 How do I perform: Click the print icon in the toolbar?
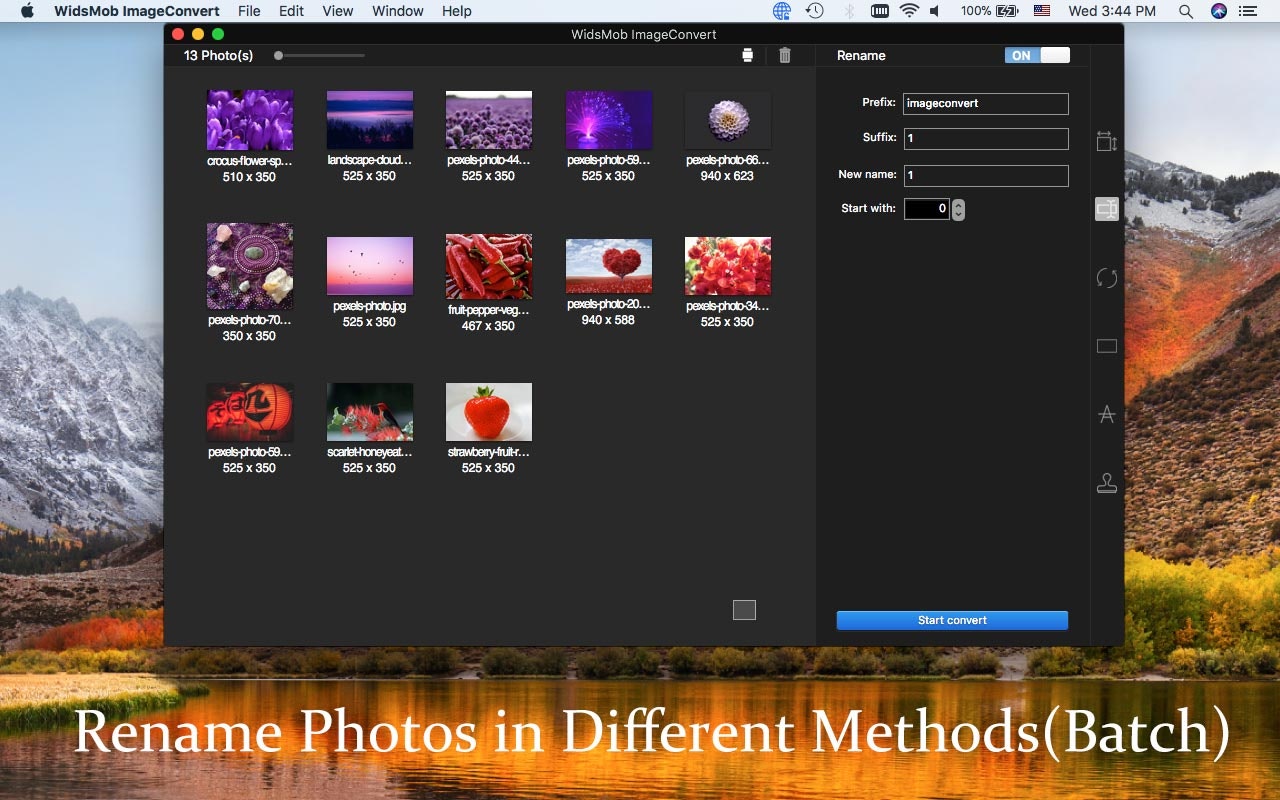tap(746, 55)
